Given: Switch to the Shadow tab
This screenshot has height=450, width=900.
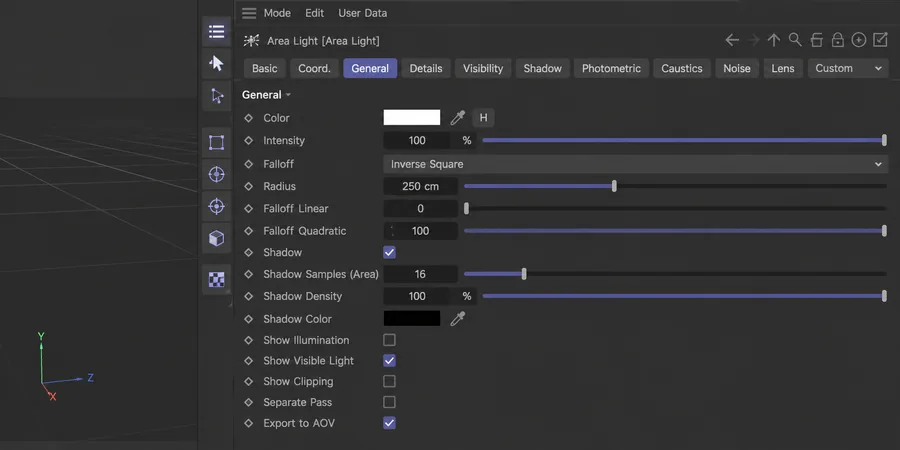Looking at the screenshot, I should pyautogui.click(x=542, y=68).
